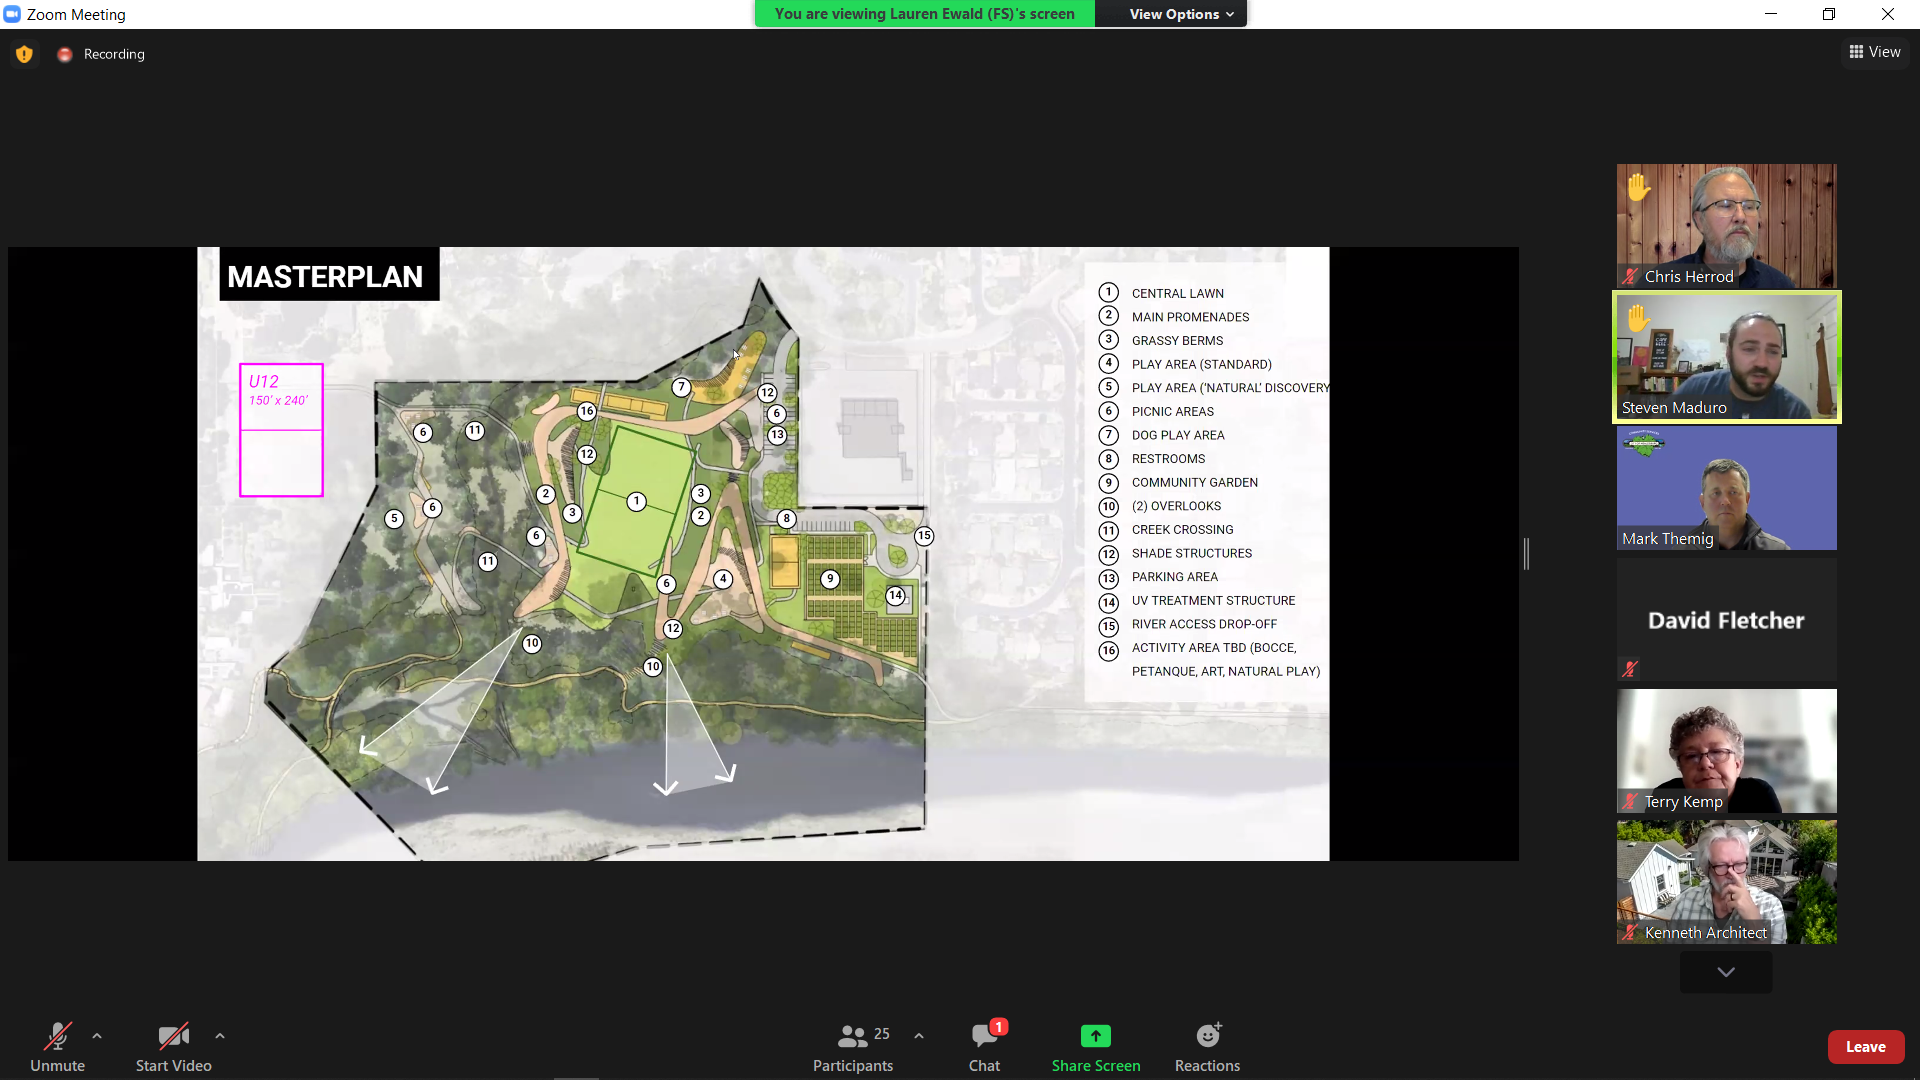Click the encryption shield icon
Screen dimensions: 1920x1080
(24, 54)
